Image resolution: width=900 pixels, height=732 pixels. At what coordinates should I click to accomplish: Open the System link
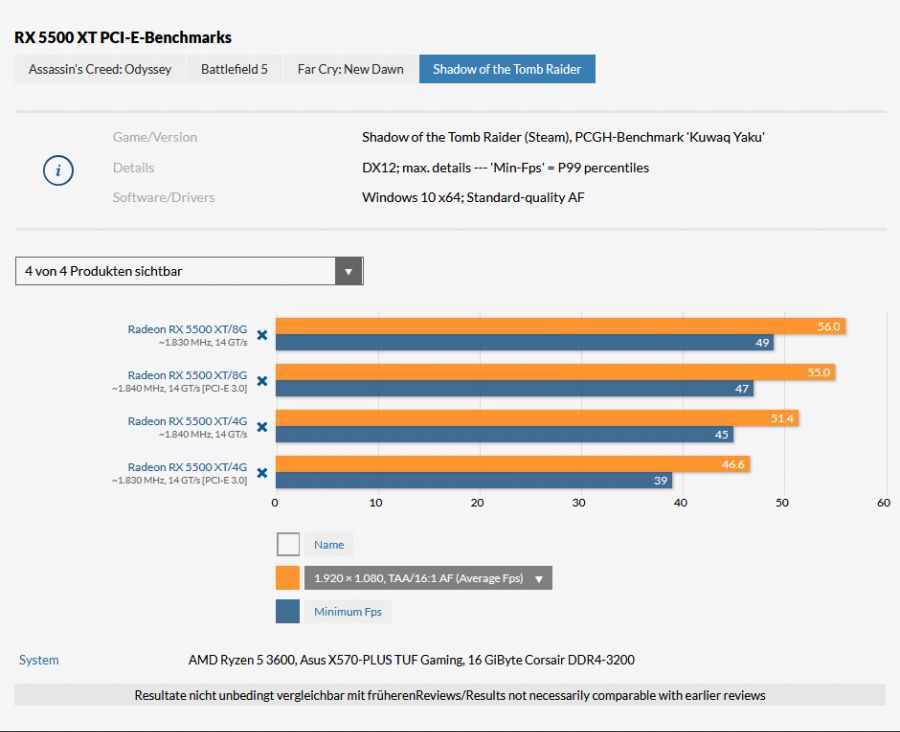(38, 660)
